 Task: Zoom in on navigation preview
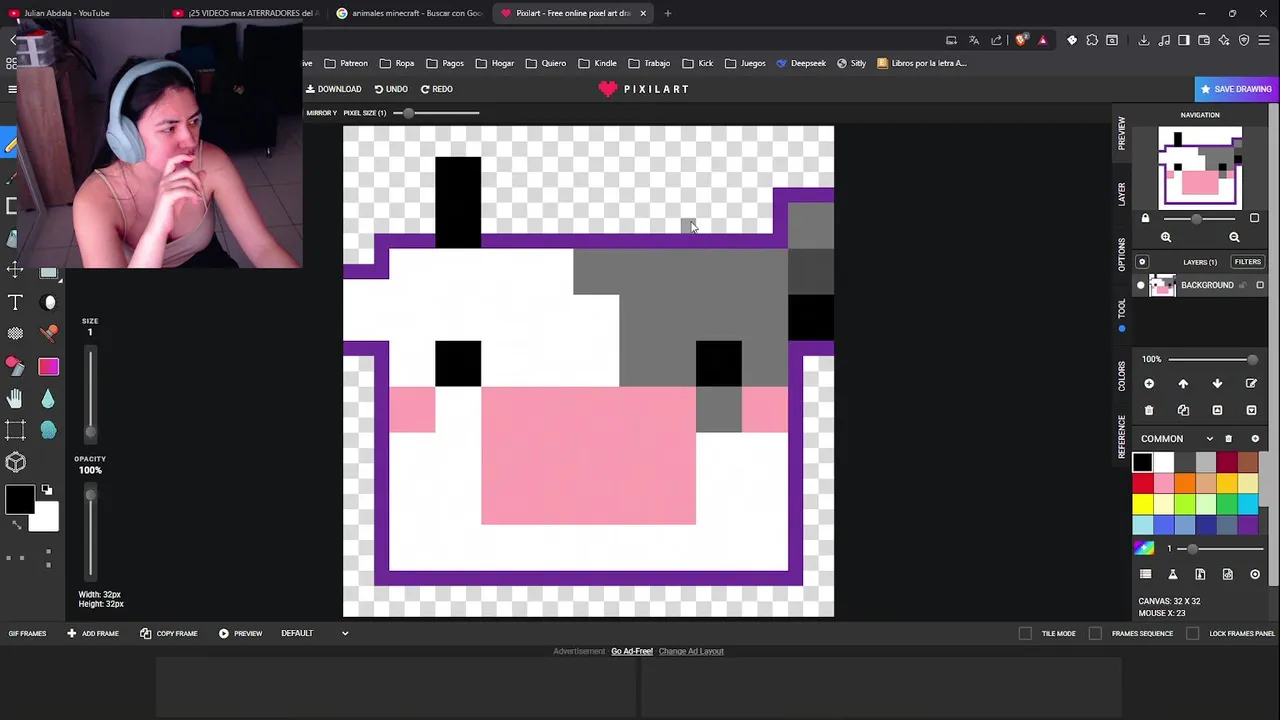tap(1166, 237)
